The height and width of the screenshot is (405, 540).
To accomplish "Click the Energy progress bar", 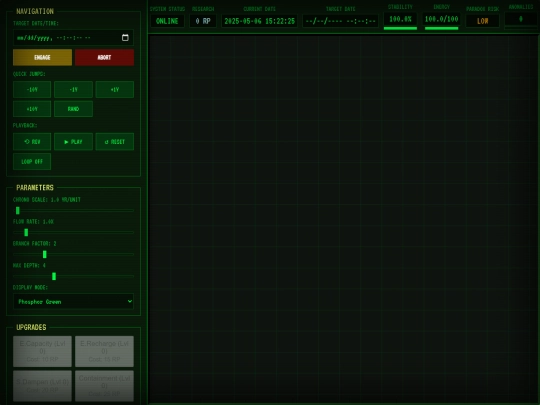I will click(x=442, y=28).
